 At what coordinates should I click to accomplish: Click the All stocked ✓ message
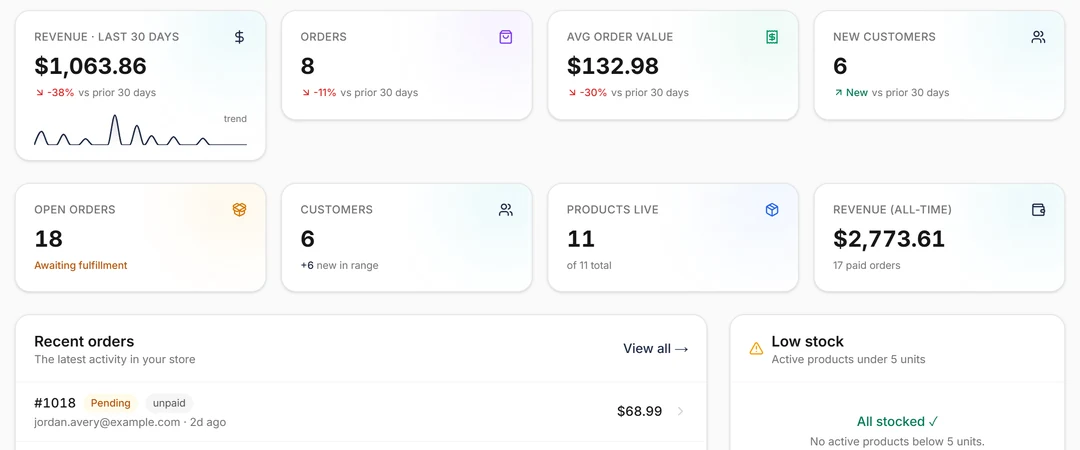(x=897, y=421)
